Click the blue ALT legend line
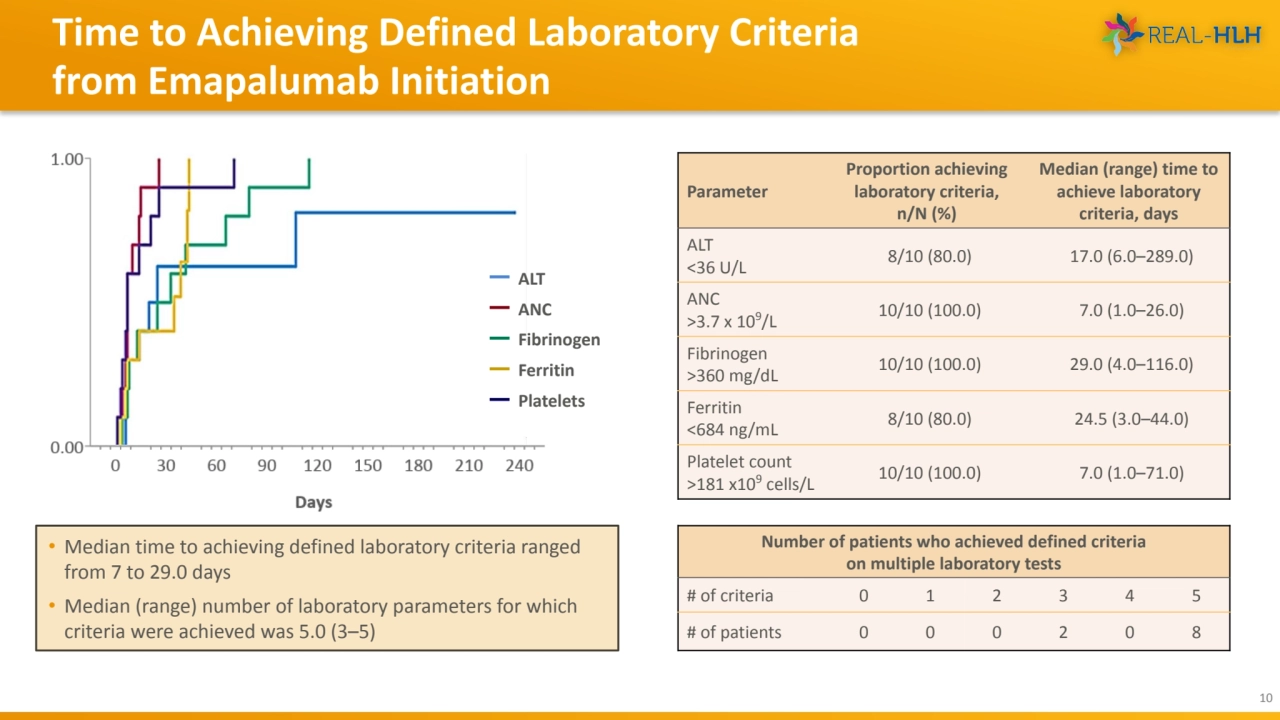This screenshot has height=720, width=1280. [x=501, y=279]
